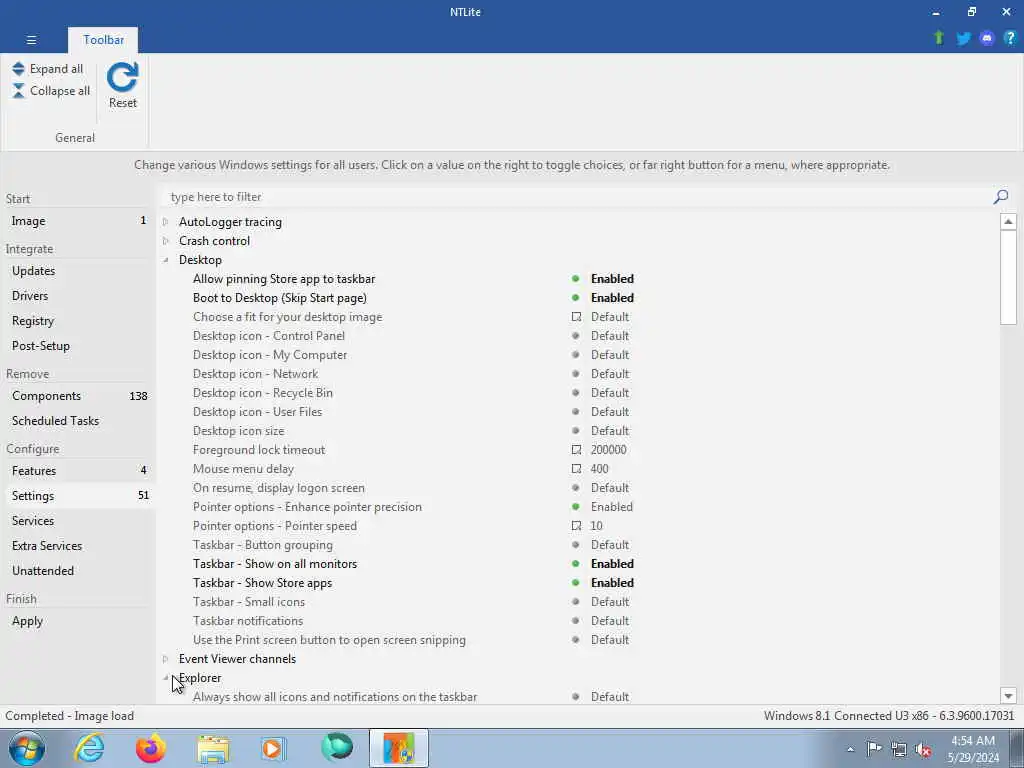Open edit box for Foreground lock timeout

point(576,450)
